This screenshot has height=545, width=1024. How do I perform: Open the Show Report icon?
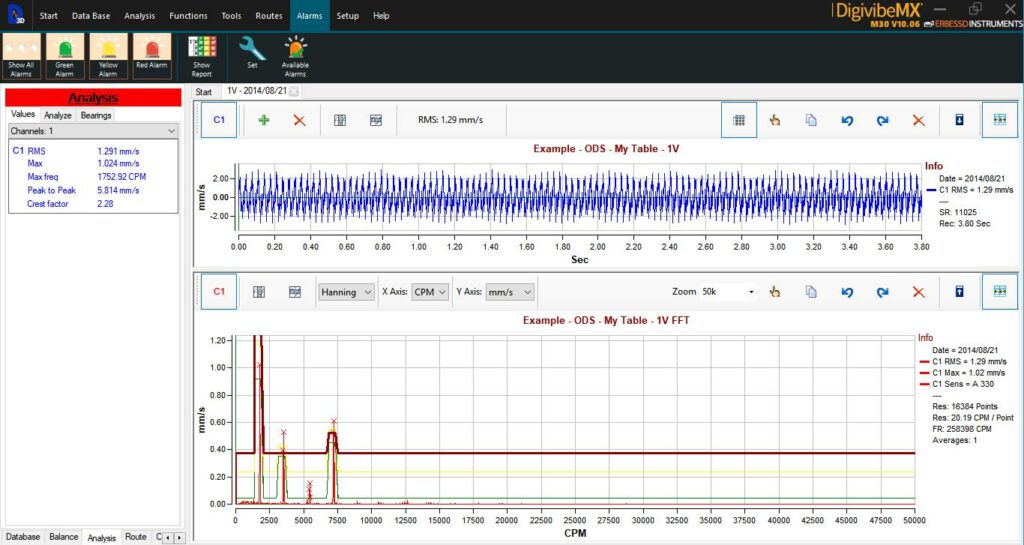pos(202,56)
